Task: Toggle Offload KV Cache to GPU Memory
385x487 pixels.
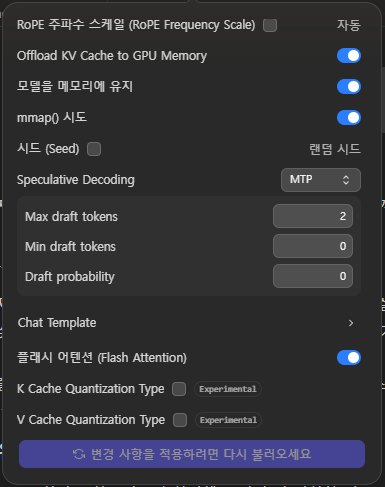Action: point(349,56)
